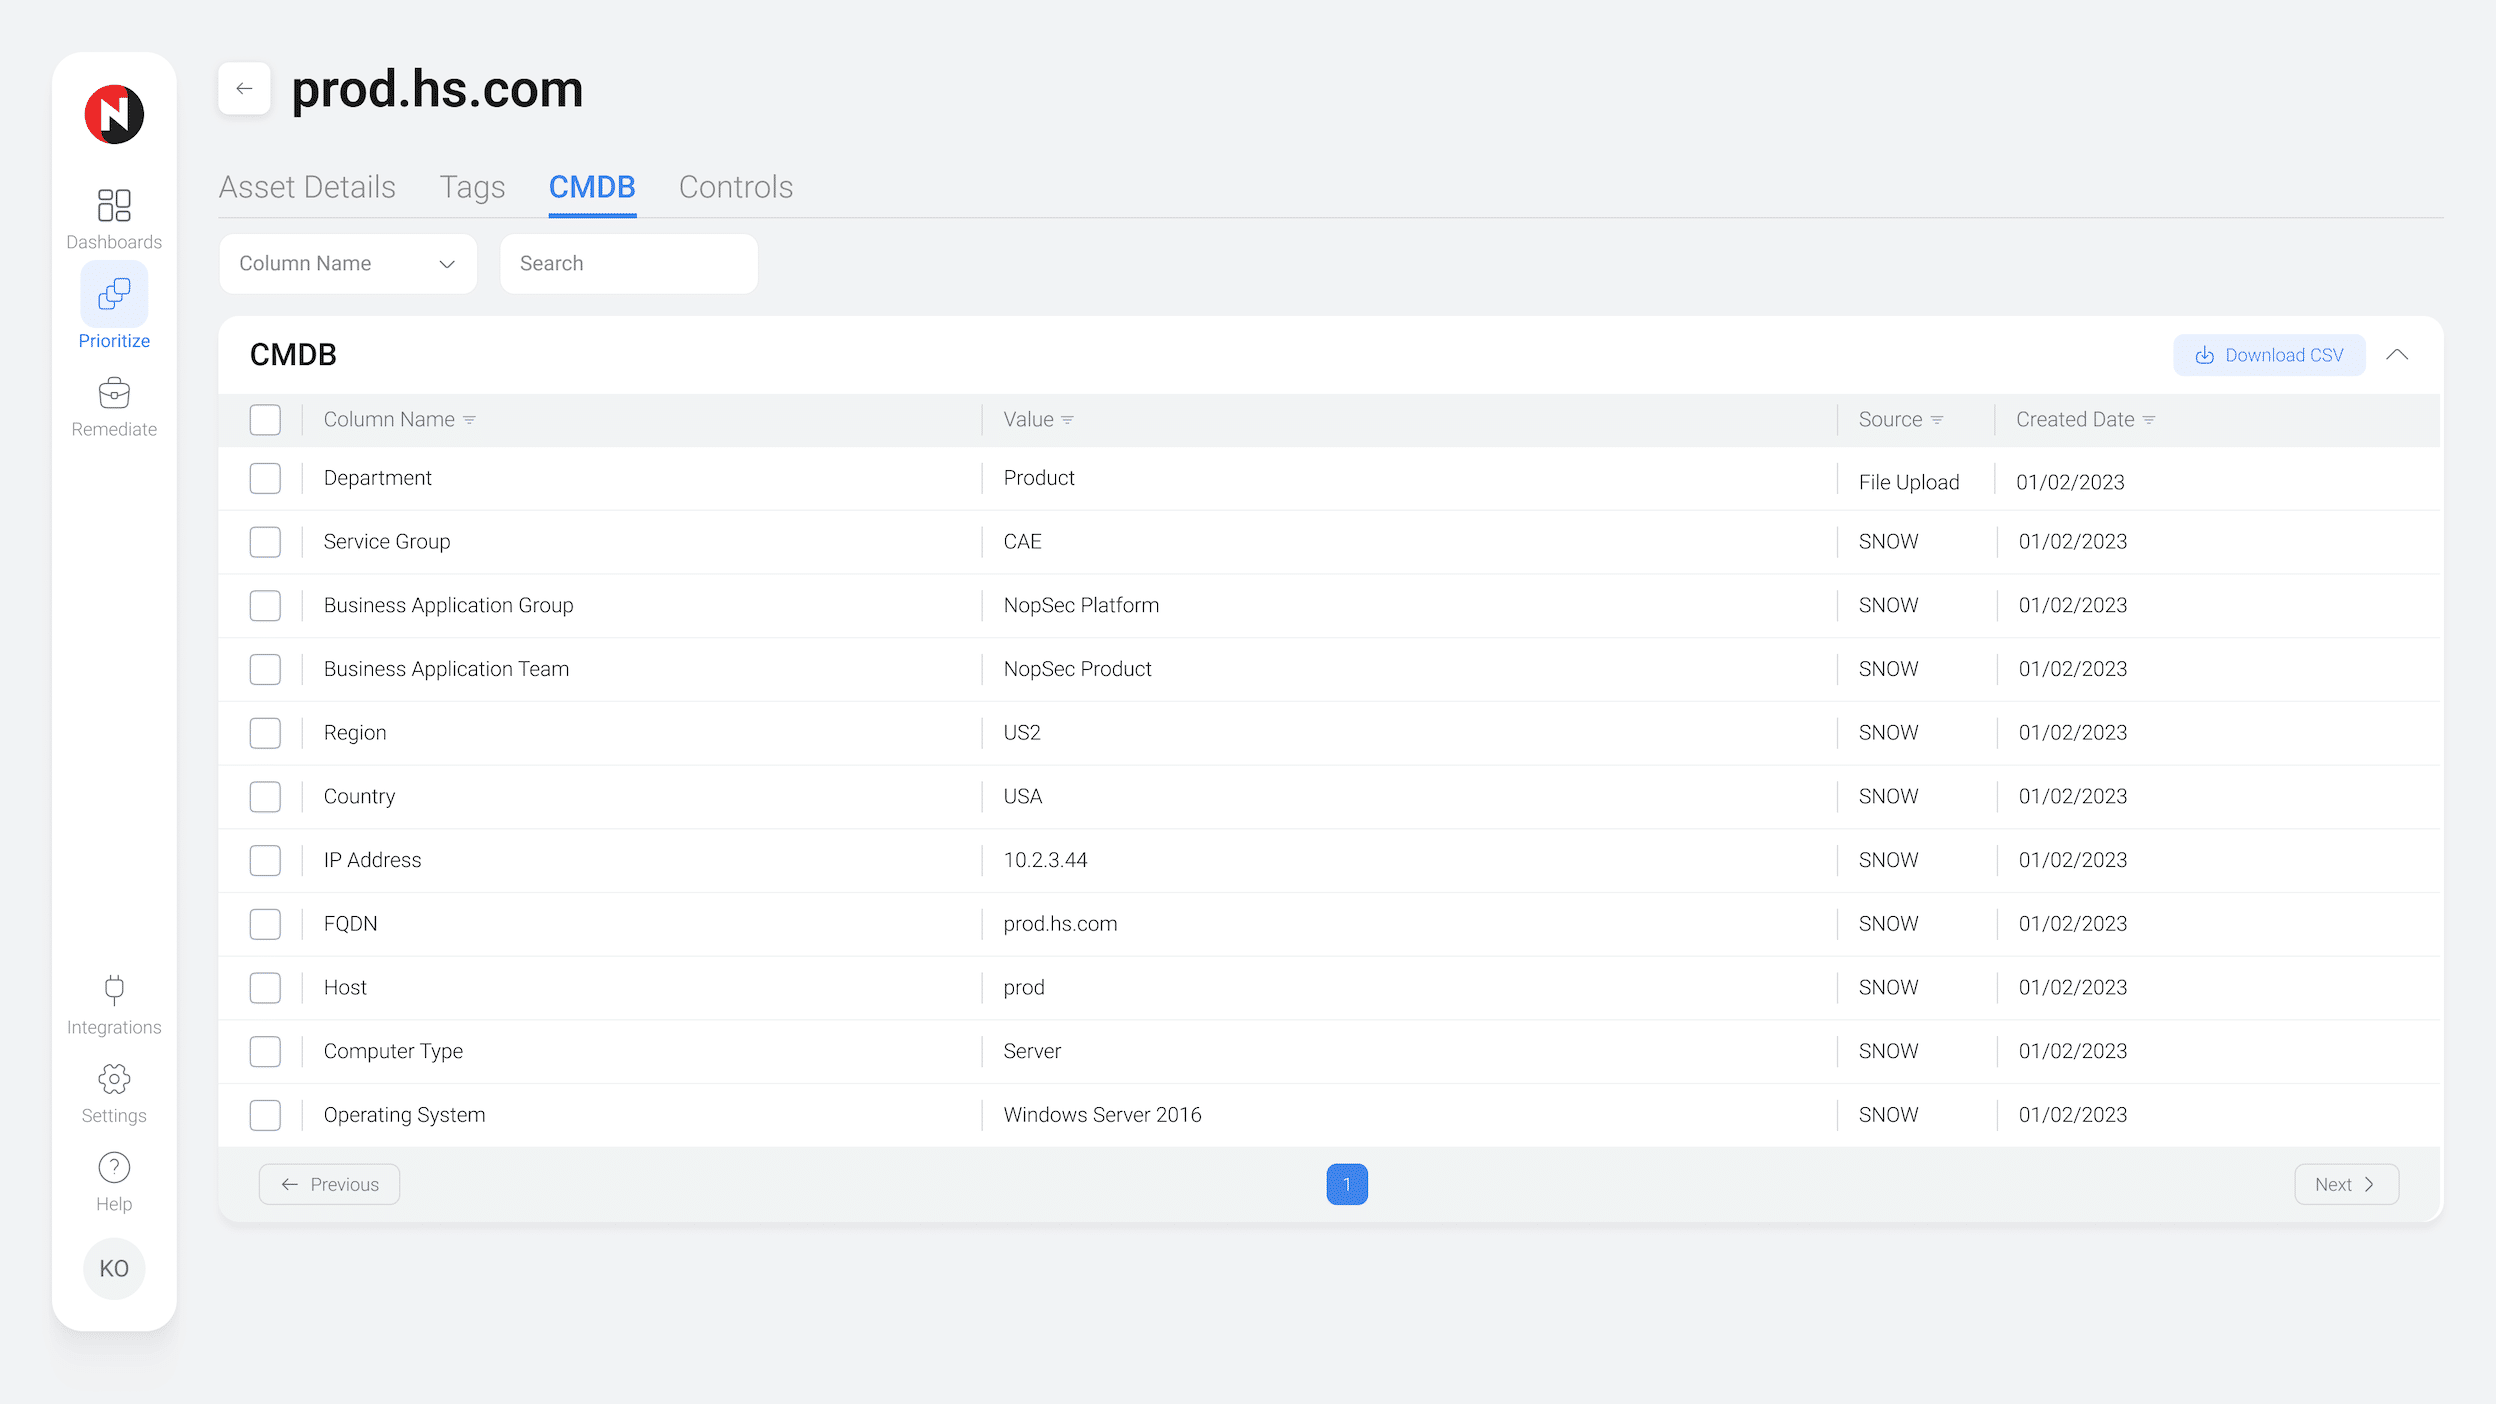
Task: Check the Computer Type row checkbox
Action: click(265, 1051)
